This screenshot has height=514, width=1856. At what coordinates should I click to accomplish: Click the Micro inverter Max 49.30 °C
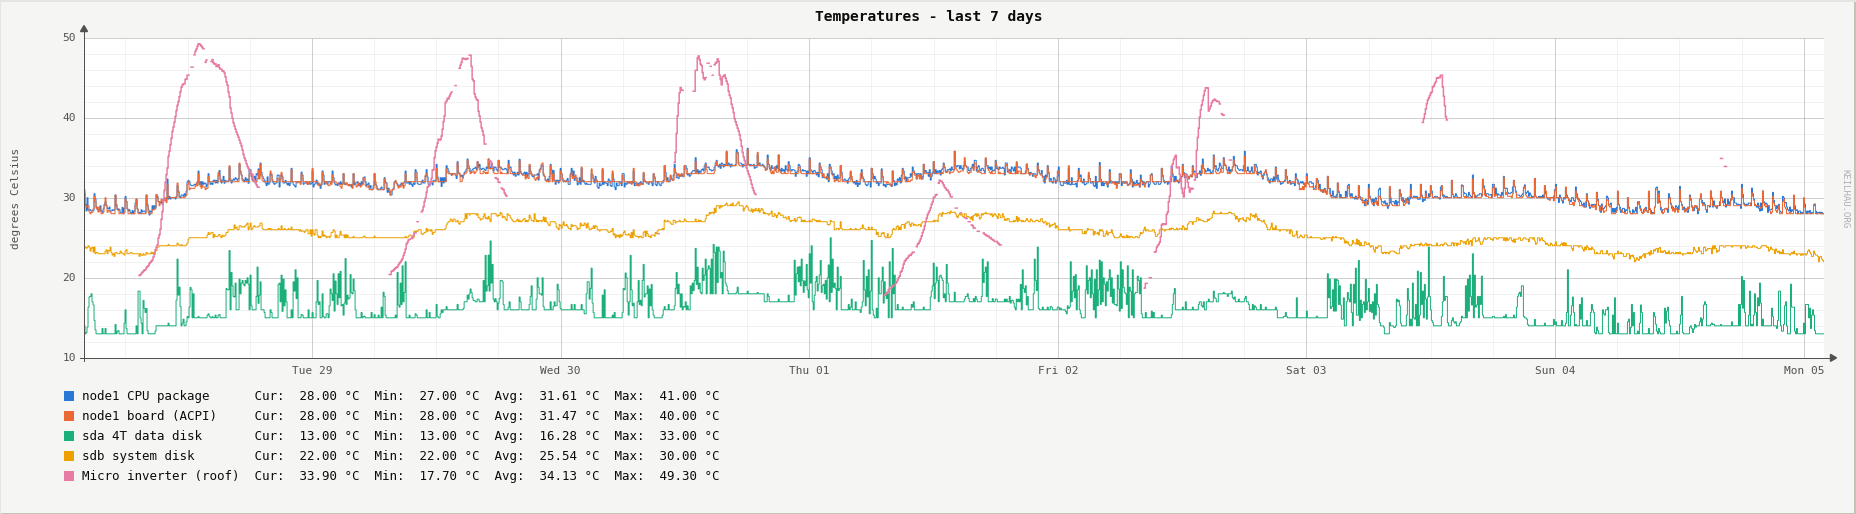click(689, 476)
